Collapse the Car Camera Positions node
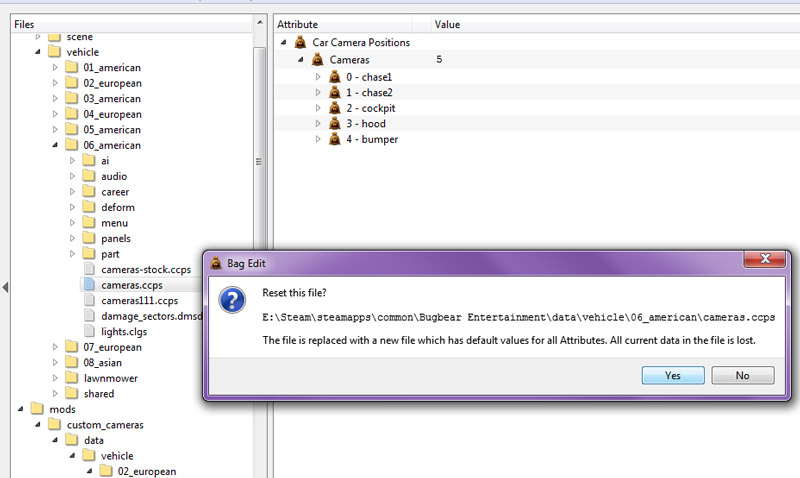 [x=284, y=42]
